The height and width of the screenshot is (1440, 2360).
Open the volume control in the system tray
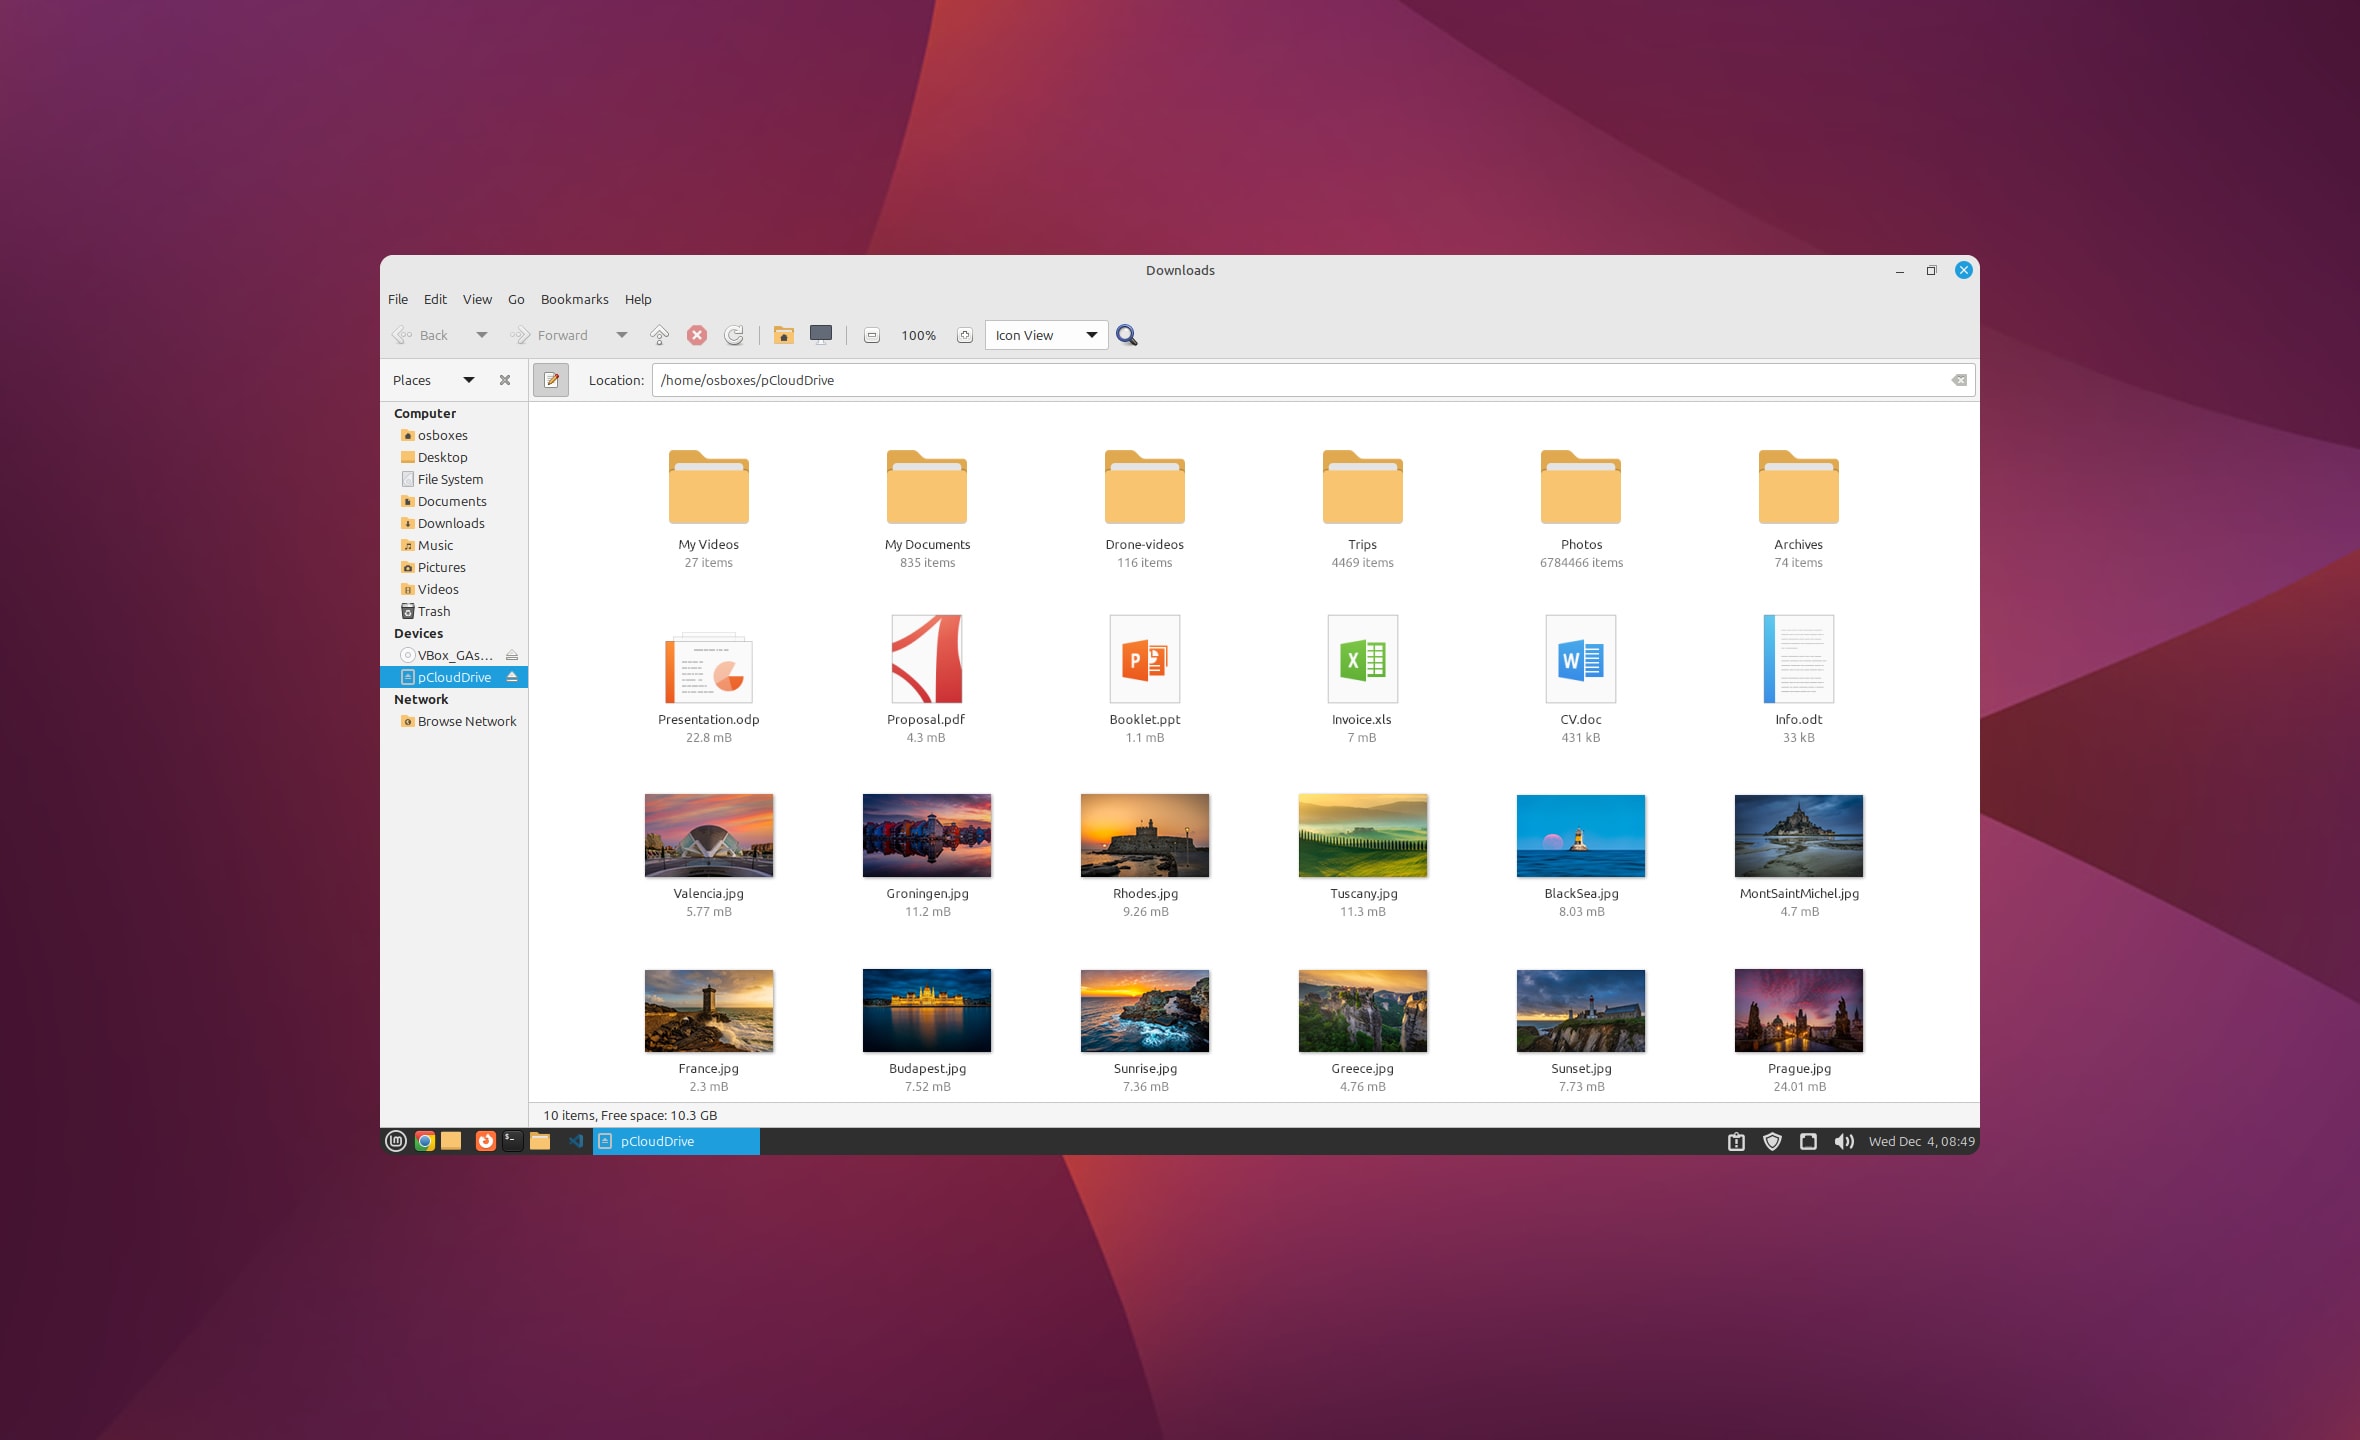pos(1843,1141)
